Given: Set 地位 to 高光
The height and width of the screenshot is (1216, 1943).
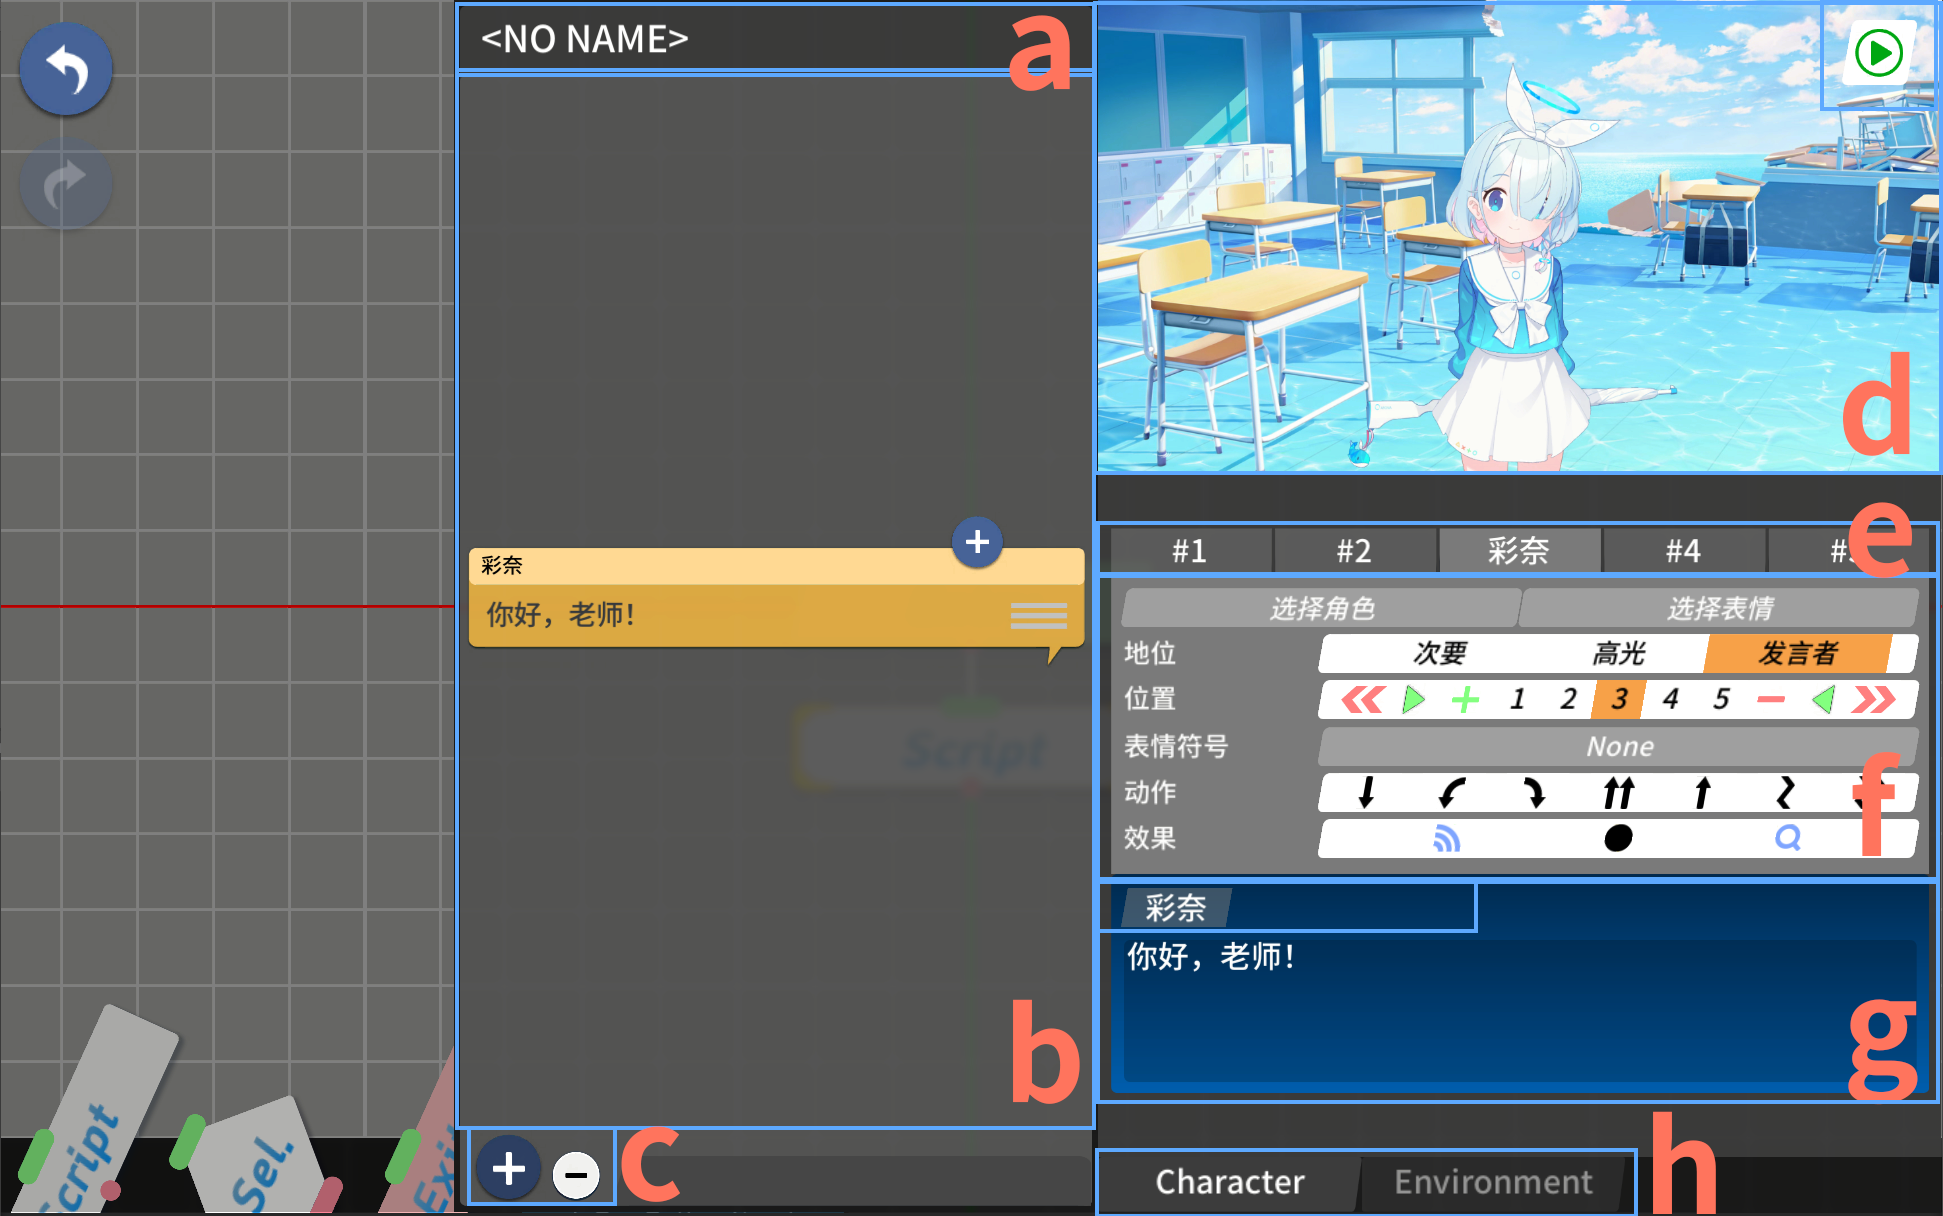Looking at the screenshot, I should (1618, 653).
